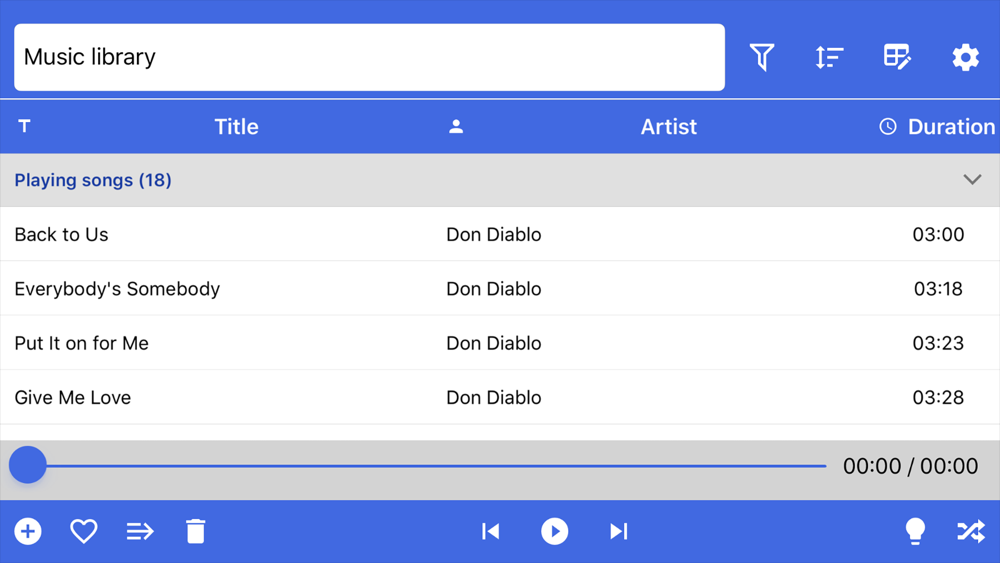Add a song with plus icon

[x=28, y=531]
